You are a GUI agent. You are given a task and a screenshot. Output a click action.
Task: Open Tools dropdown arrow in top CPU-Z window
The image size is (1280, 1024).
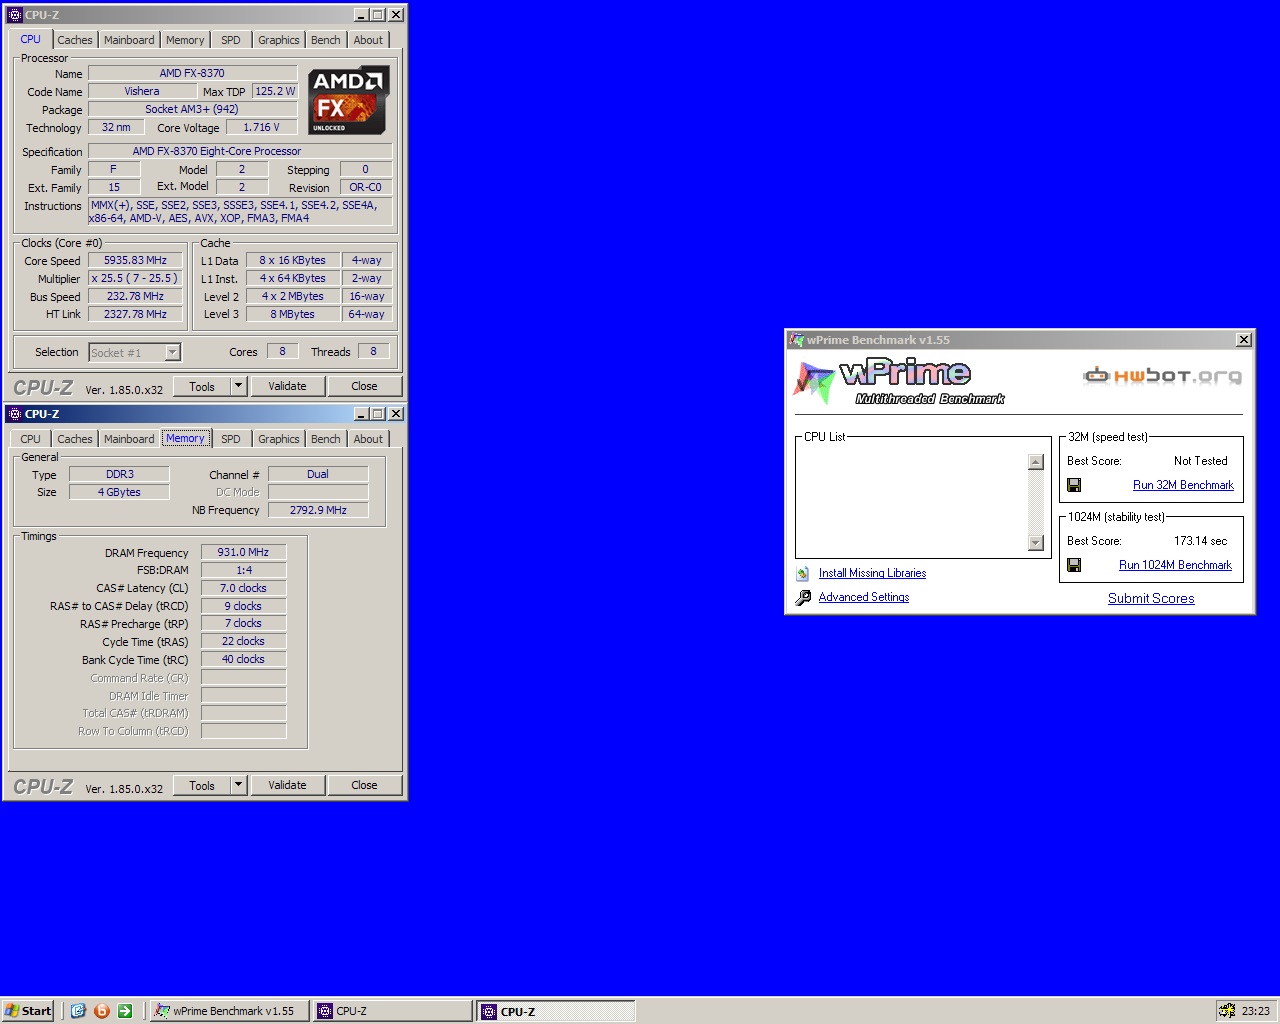click(x=238, y=386)
